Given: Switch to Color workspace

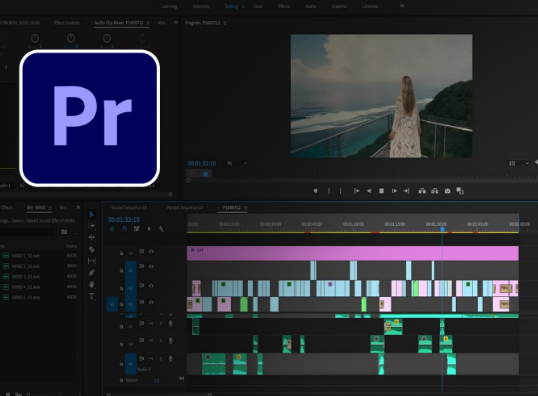Looking at the screenshot, I should point(258,6).
